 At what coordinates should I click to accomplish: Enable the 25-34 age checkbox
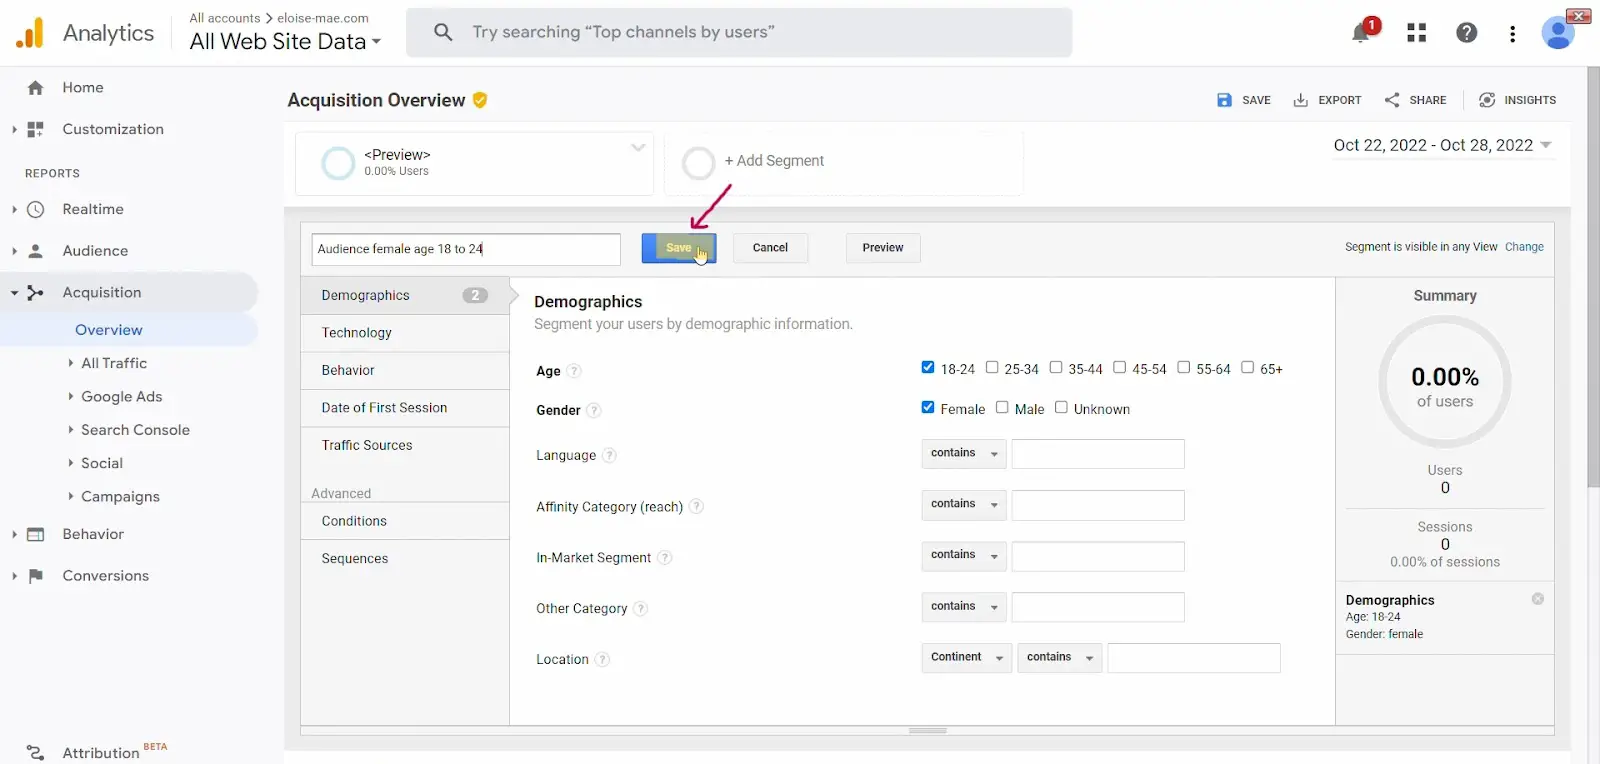[992, 367]
